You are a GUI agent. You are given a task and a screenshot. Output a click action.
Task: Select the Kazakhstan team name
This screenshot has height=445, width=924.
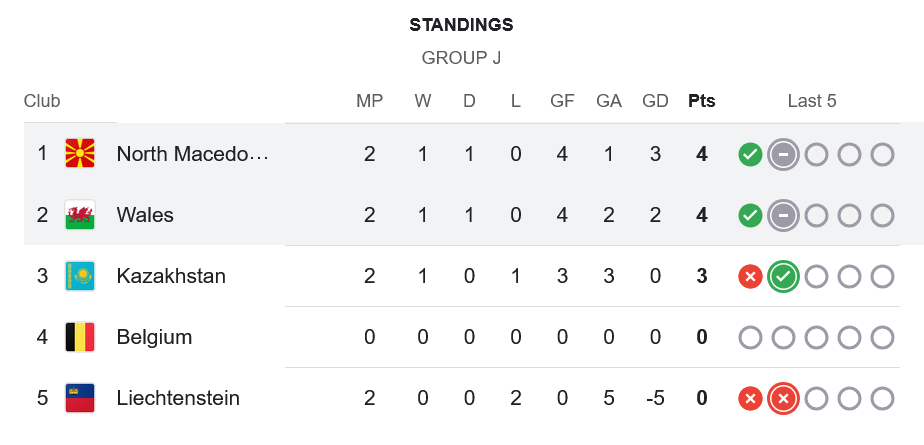coord(171,276)
